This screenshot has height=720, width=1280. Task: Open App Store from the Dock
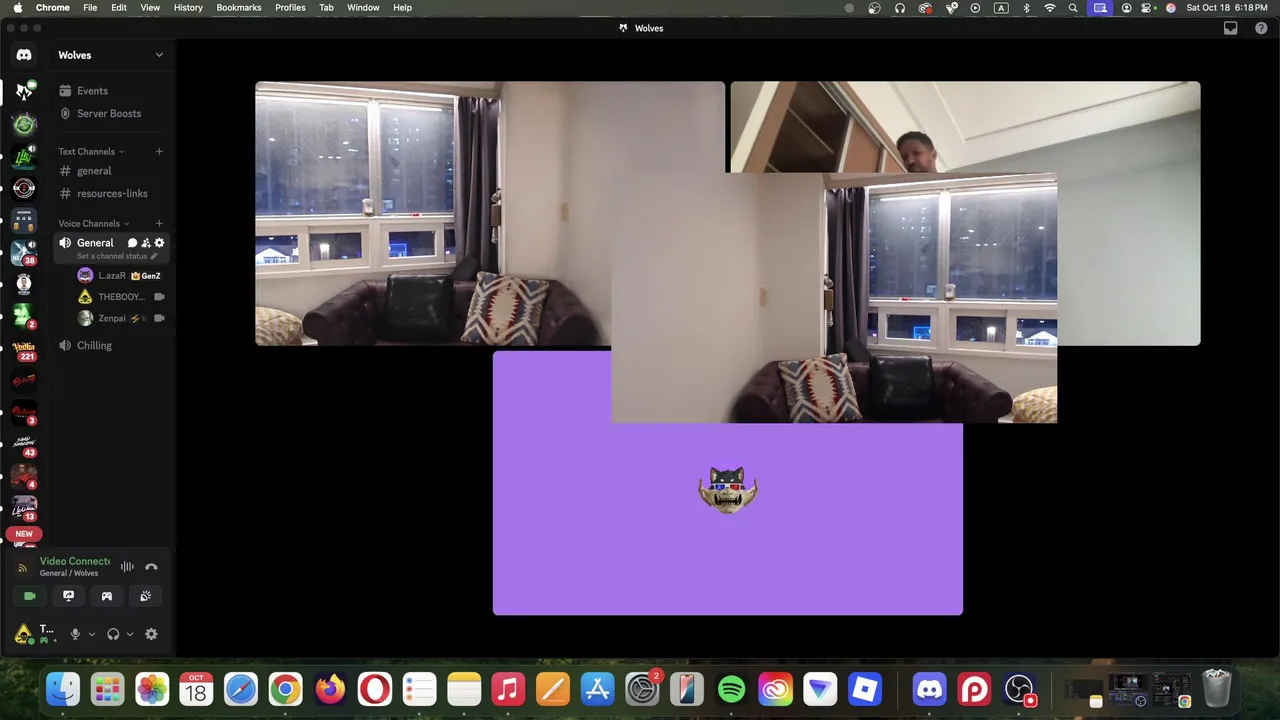tap(597, 689)
